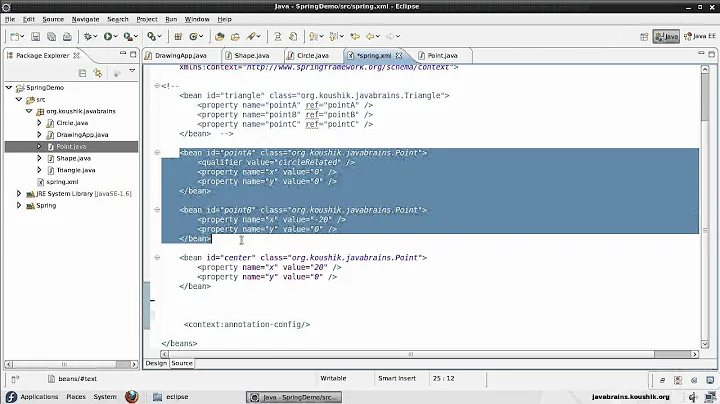Click the Applications menu in GNOME panel
This screenshot has height=404, width=720.
[38, 397]
